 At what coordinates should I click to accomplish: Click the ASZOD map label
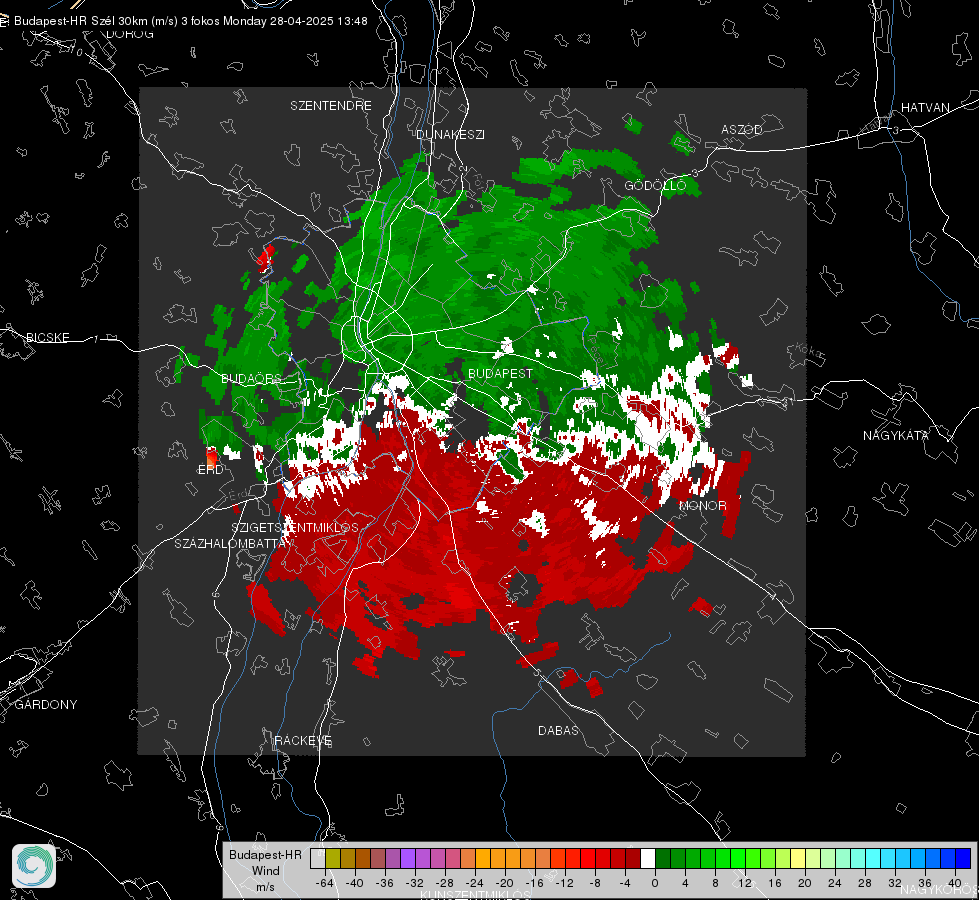(x=742, y=129)
